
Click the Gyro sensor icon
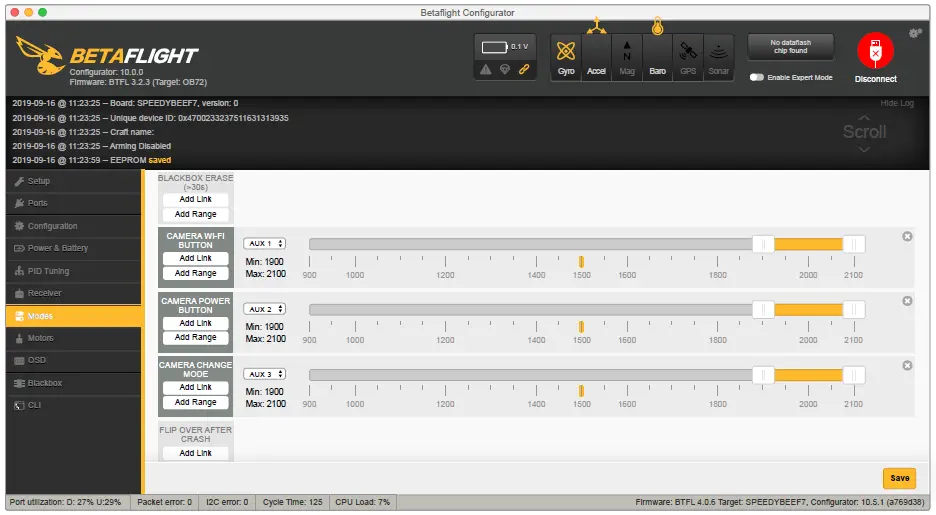coord(566,57)
